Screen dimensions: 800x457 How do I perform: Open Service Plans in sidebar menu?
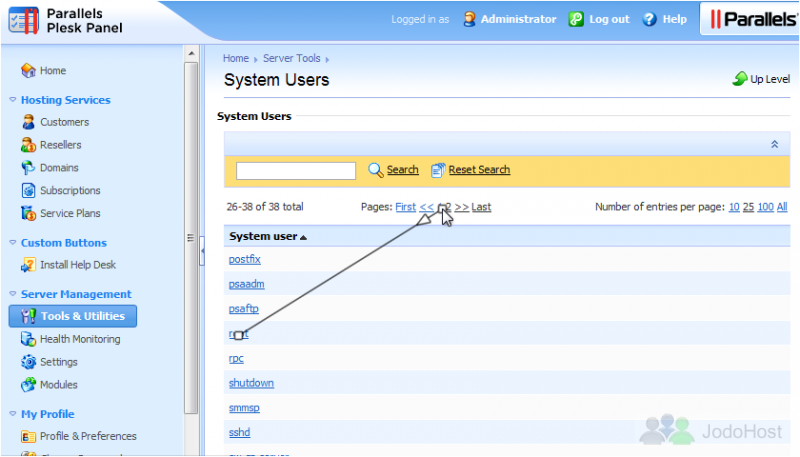[x=70, y=213]
